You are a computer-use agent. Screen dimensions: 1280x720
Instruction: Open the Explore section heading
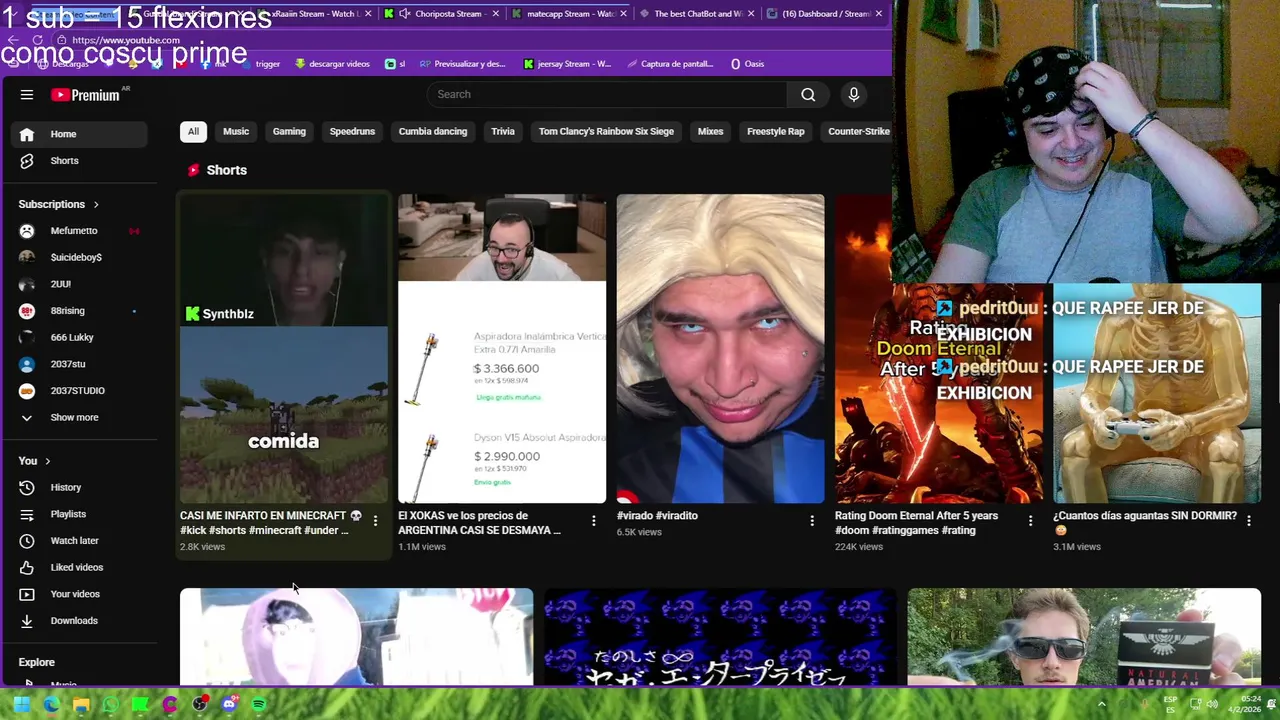36,662
